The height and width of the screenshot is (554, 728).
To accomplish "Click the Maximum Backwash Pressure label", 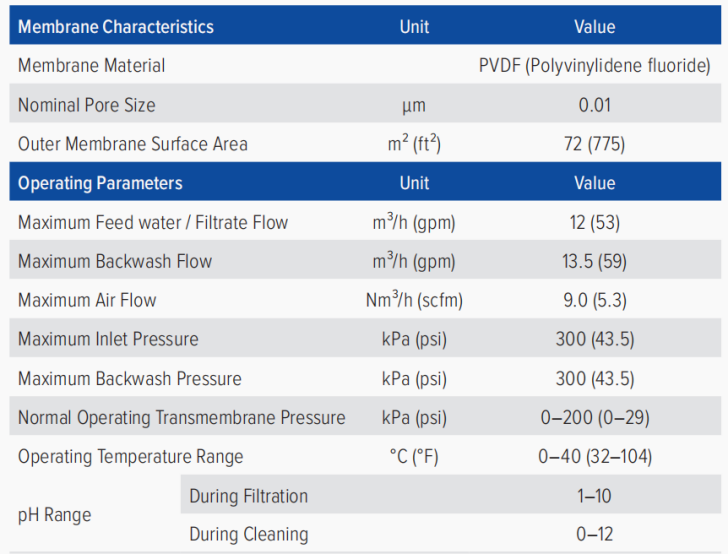I will click(x=130, y=379).
